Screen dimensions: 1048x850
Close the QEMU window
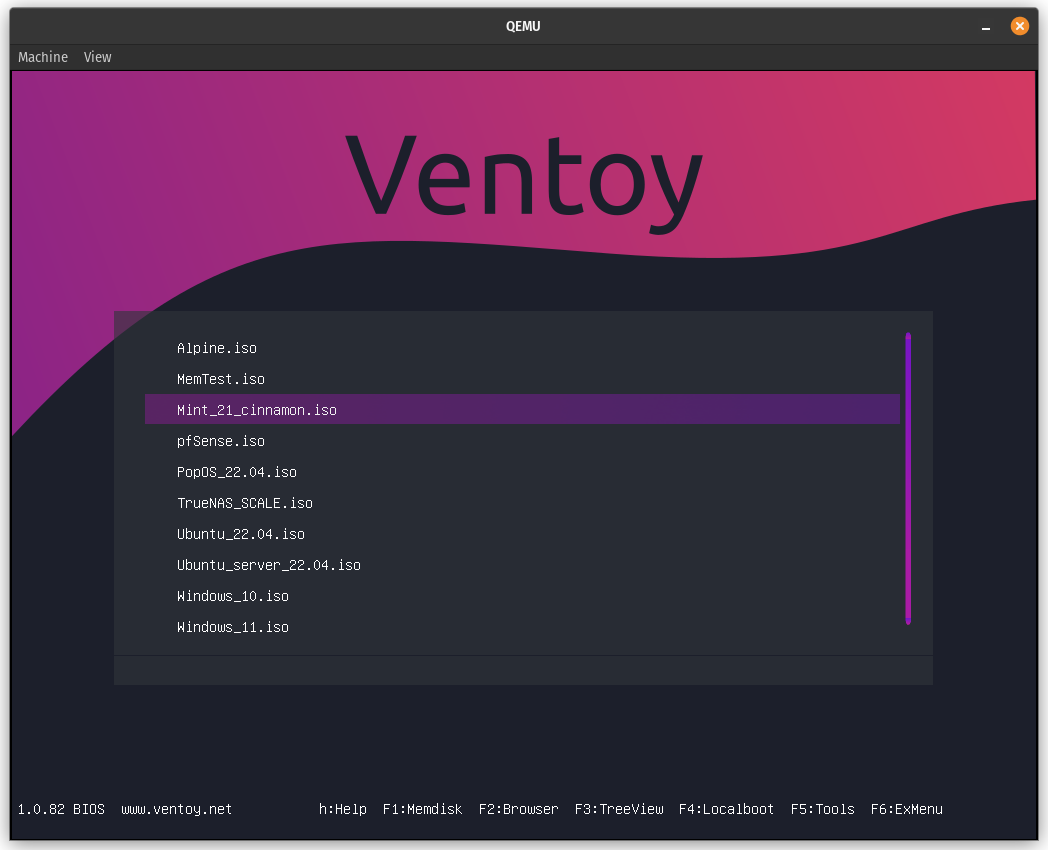(1020, 26)
